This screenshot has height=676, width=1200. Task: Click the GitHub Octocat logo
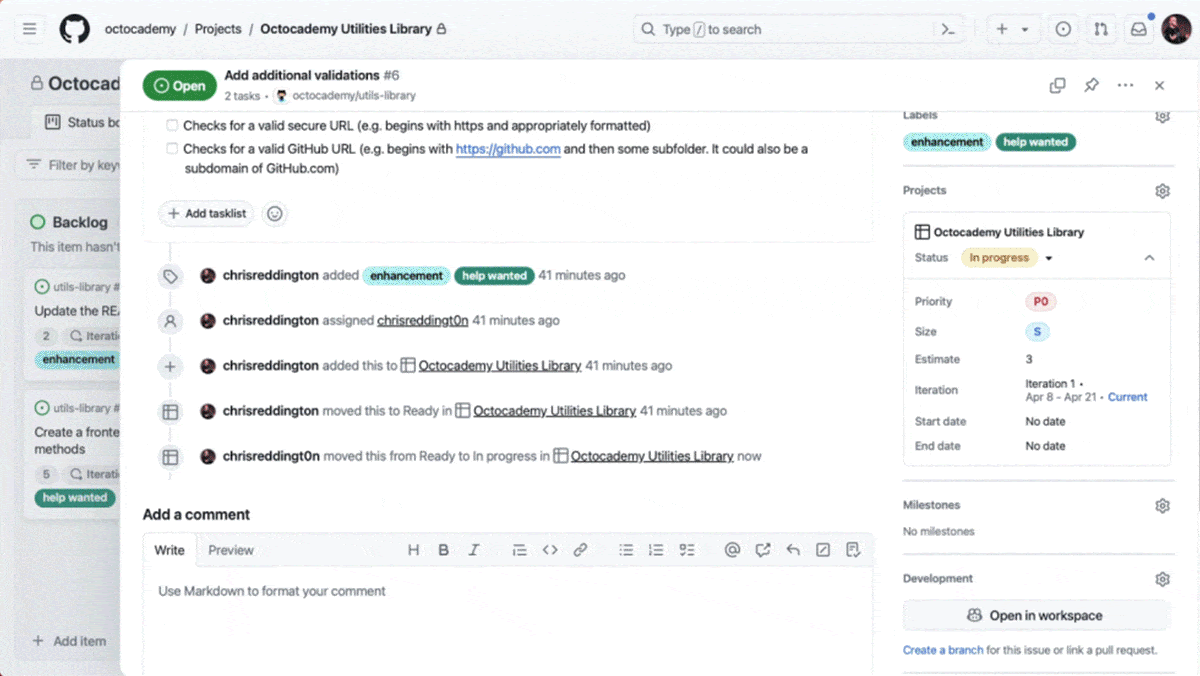(74, 29)
